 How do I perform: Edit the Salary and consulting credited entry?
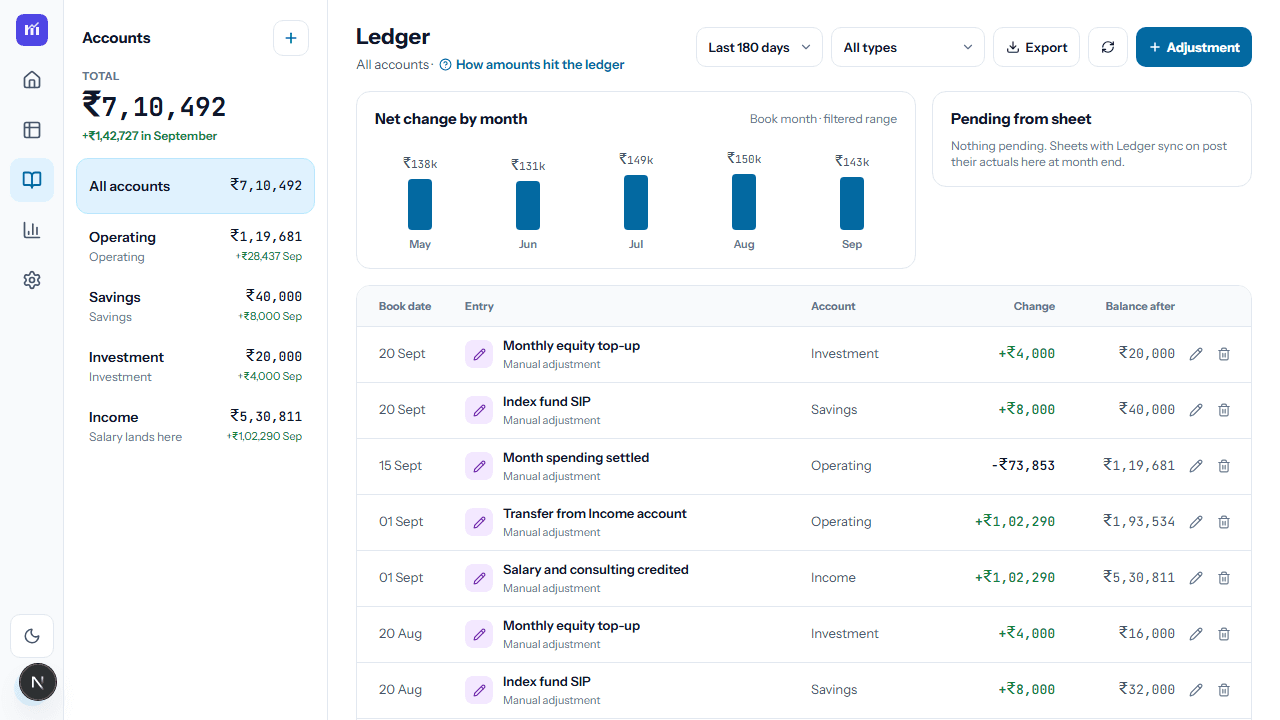click(x=1196, y=578)
